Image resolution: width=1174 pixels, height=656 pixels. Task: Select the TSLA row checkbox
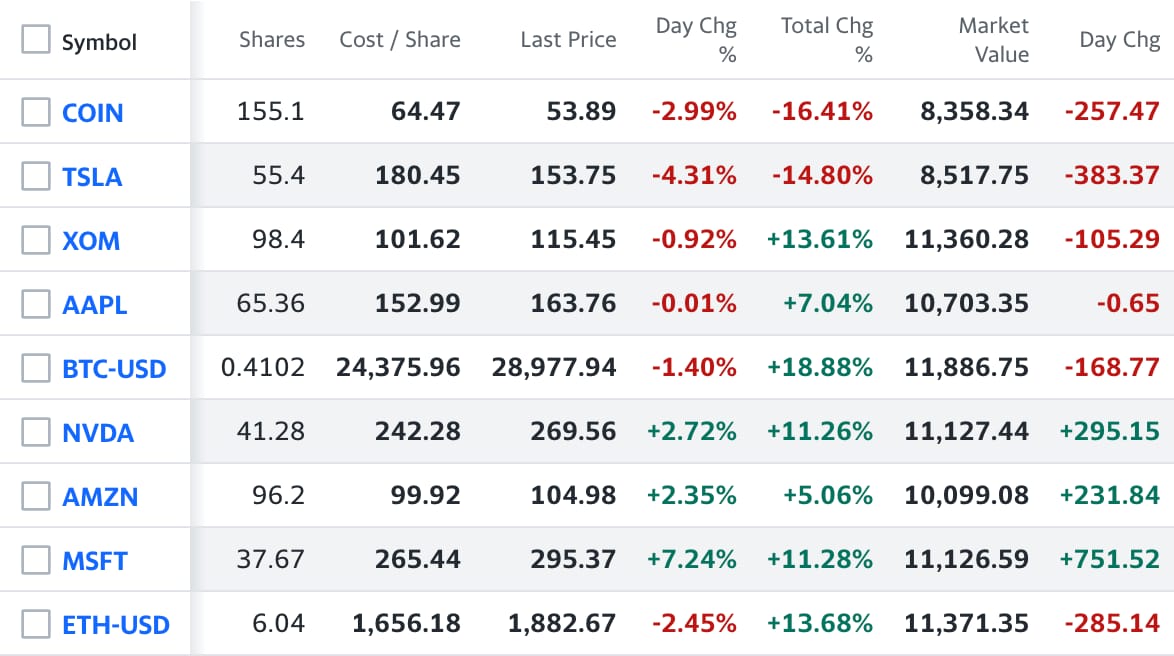coord(36,176)
